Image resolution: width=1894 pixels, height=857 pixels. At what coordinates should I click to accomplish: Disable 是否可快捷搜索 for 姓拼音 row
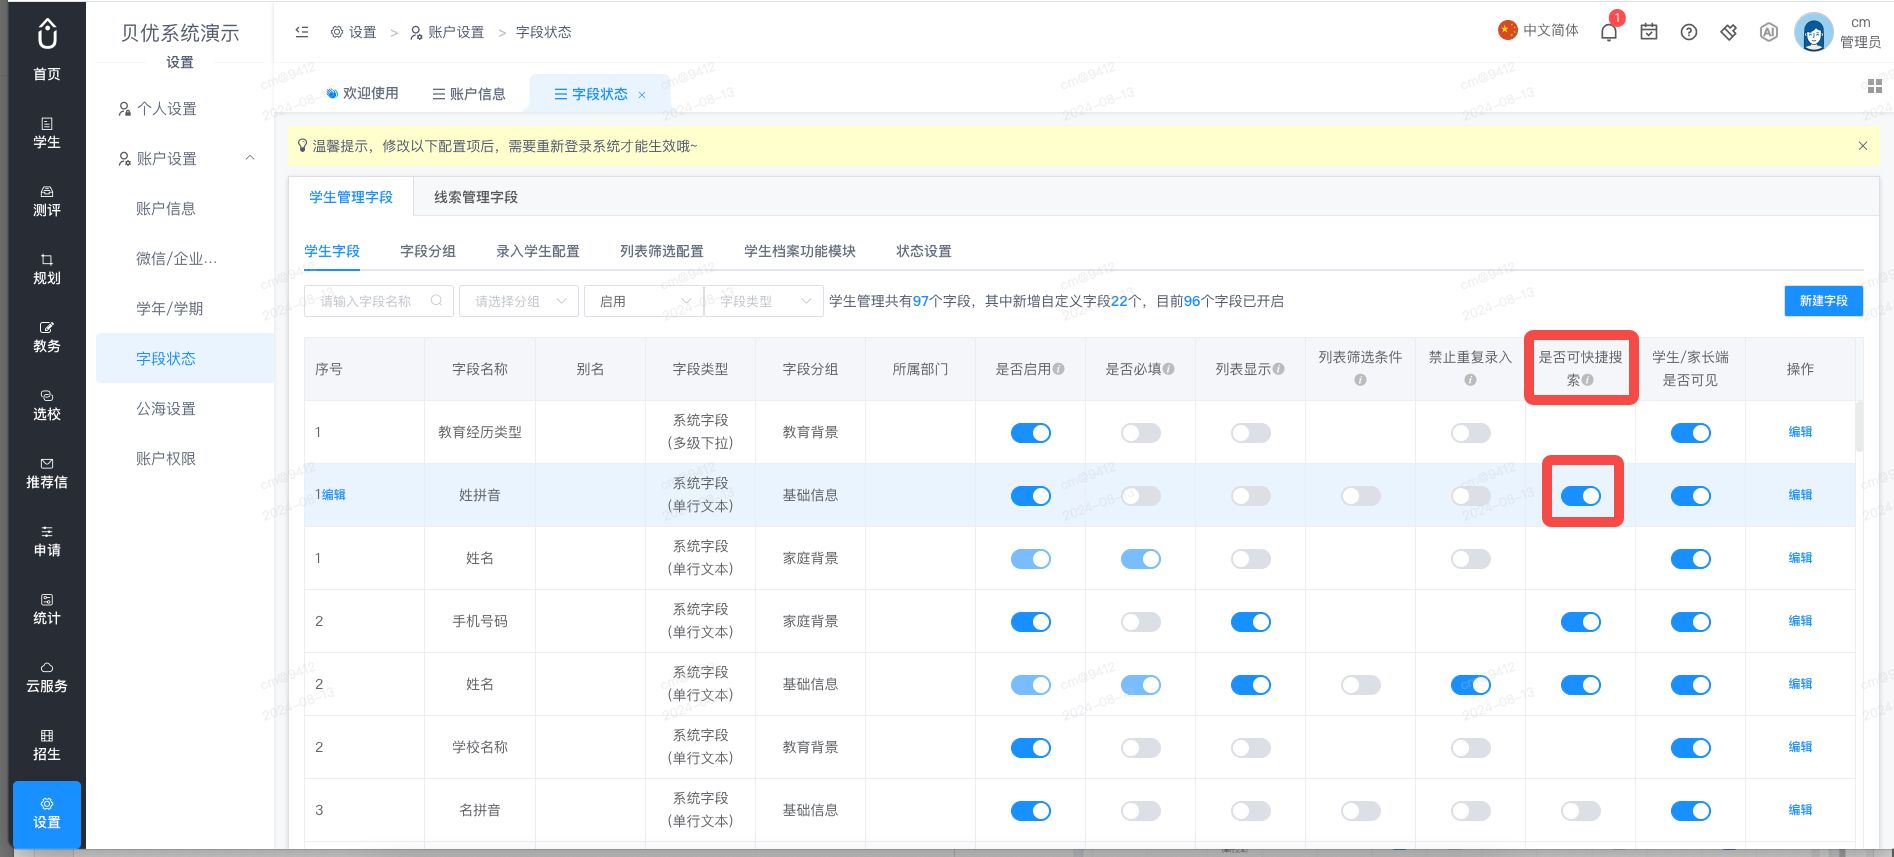tap(1580, 496)
